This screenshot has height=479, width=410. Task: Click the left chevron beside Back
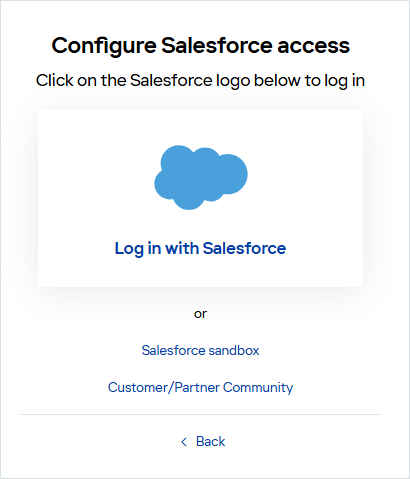184,442
